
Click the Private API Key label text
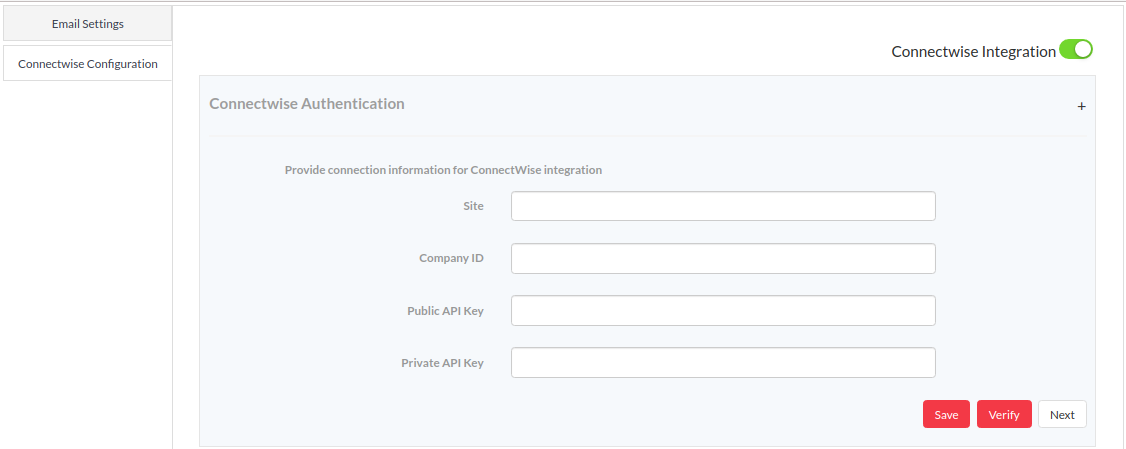(442, 363)
